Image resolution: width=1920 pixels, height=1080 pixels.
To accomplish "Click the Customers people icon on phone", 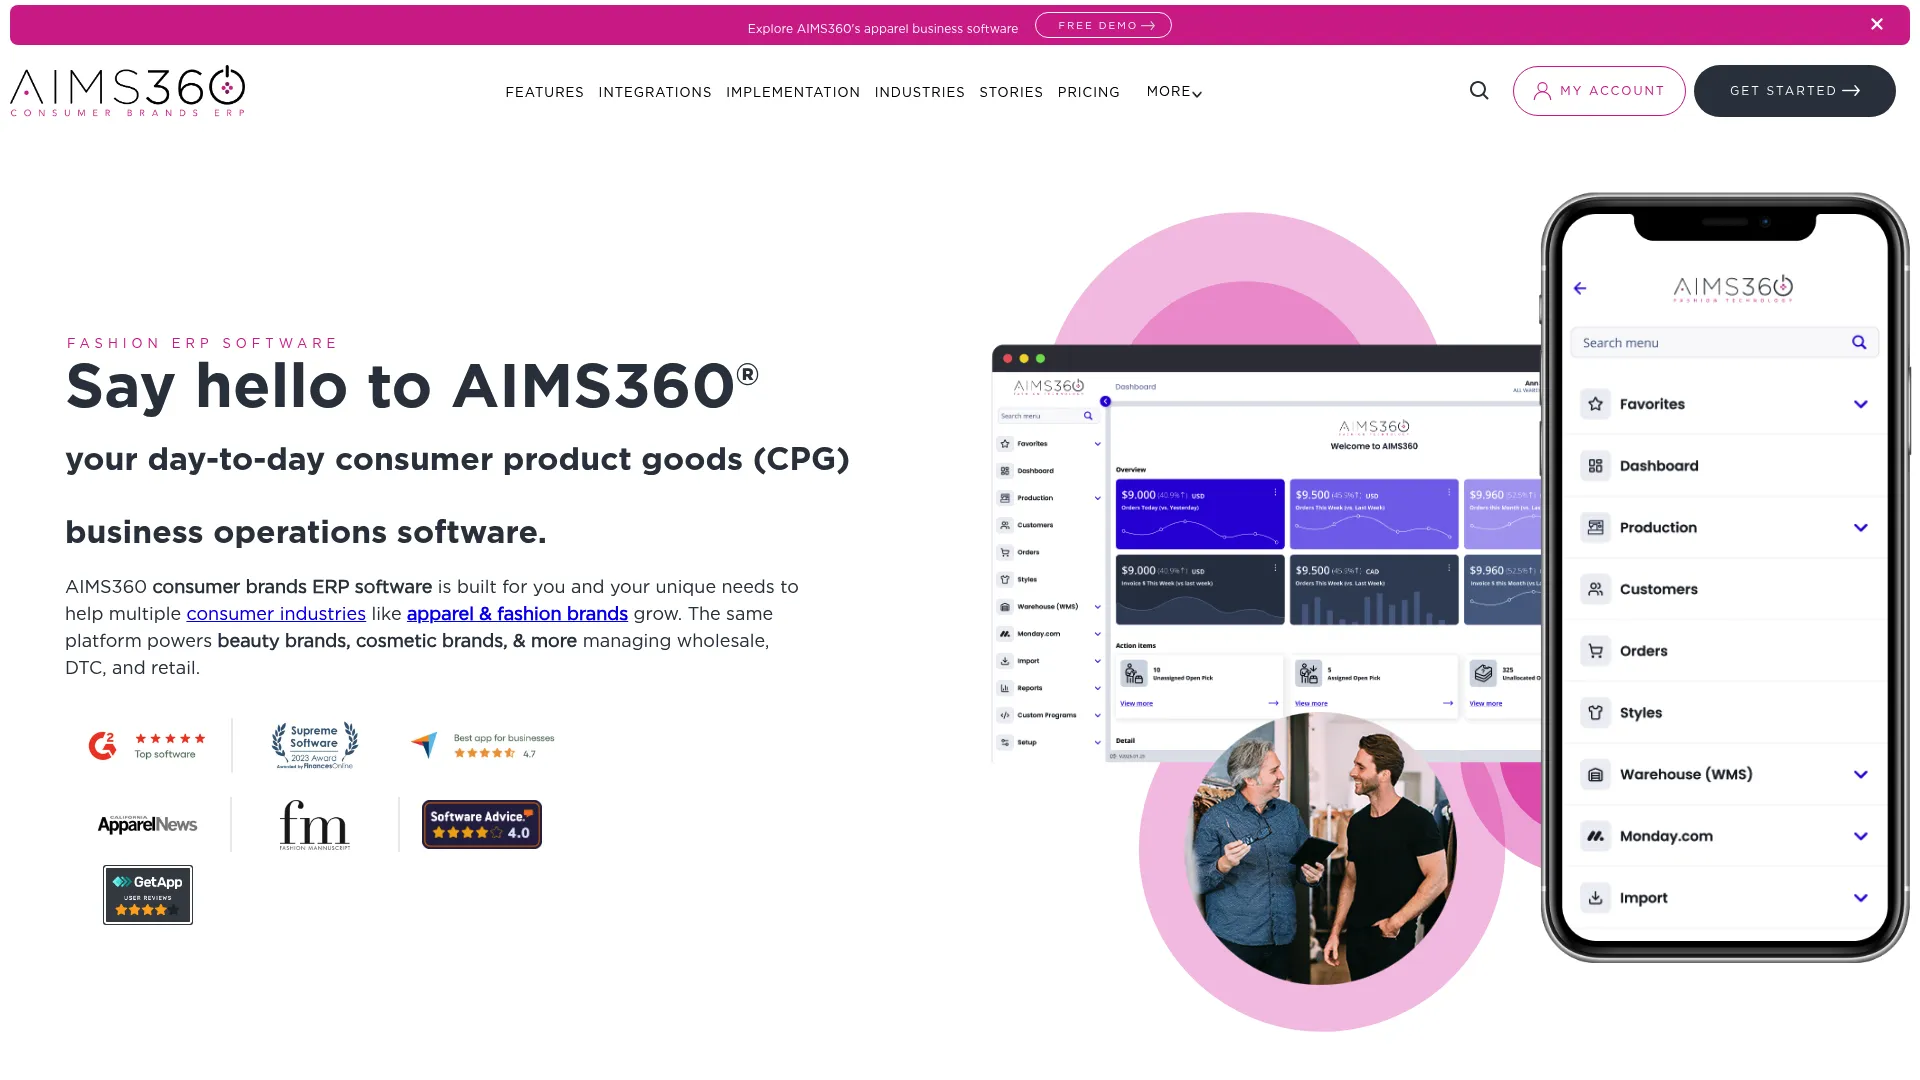I will click(x=1596, y=589).
